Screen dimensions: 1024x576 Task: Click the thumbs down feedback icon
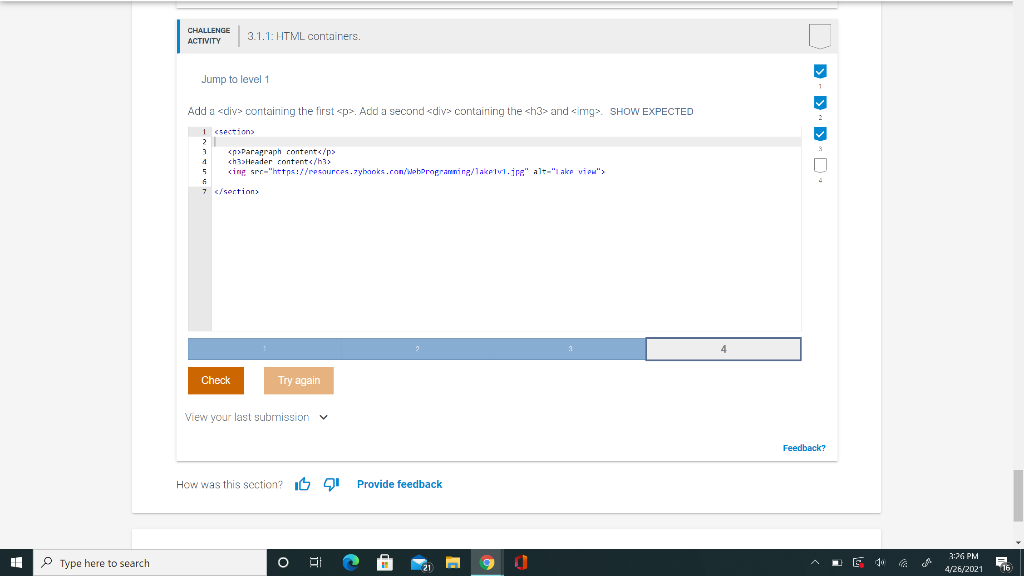tap(329, 484)
